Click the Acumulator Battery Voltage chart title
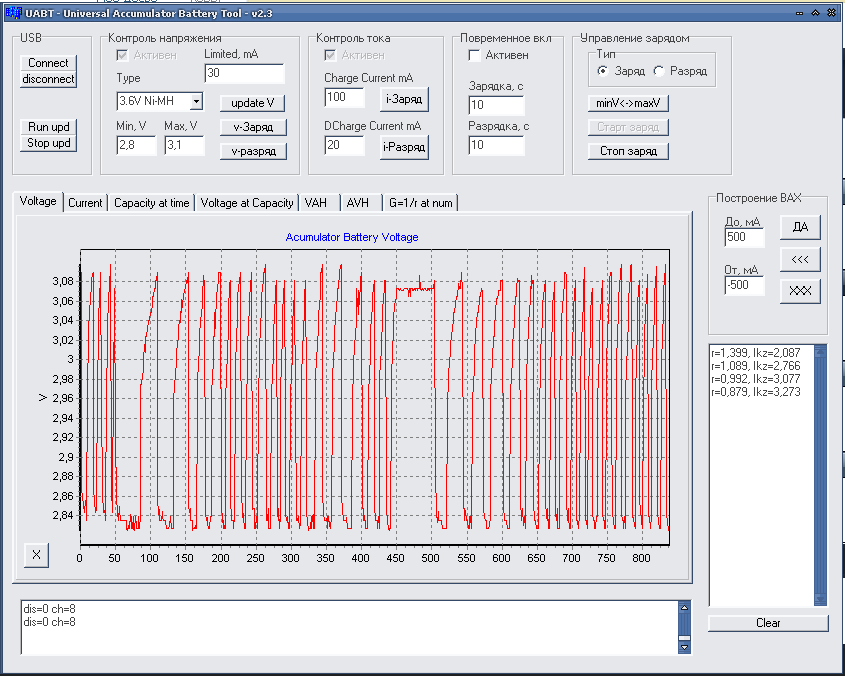 tap(352, 237)
